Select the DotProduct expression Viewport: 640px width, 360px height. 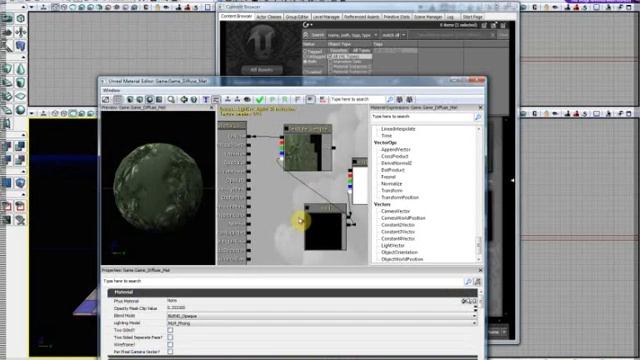[393, 170]
